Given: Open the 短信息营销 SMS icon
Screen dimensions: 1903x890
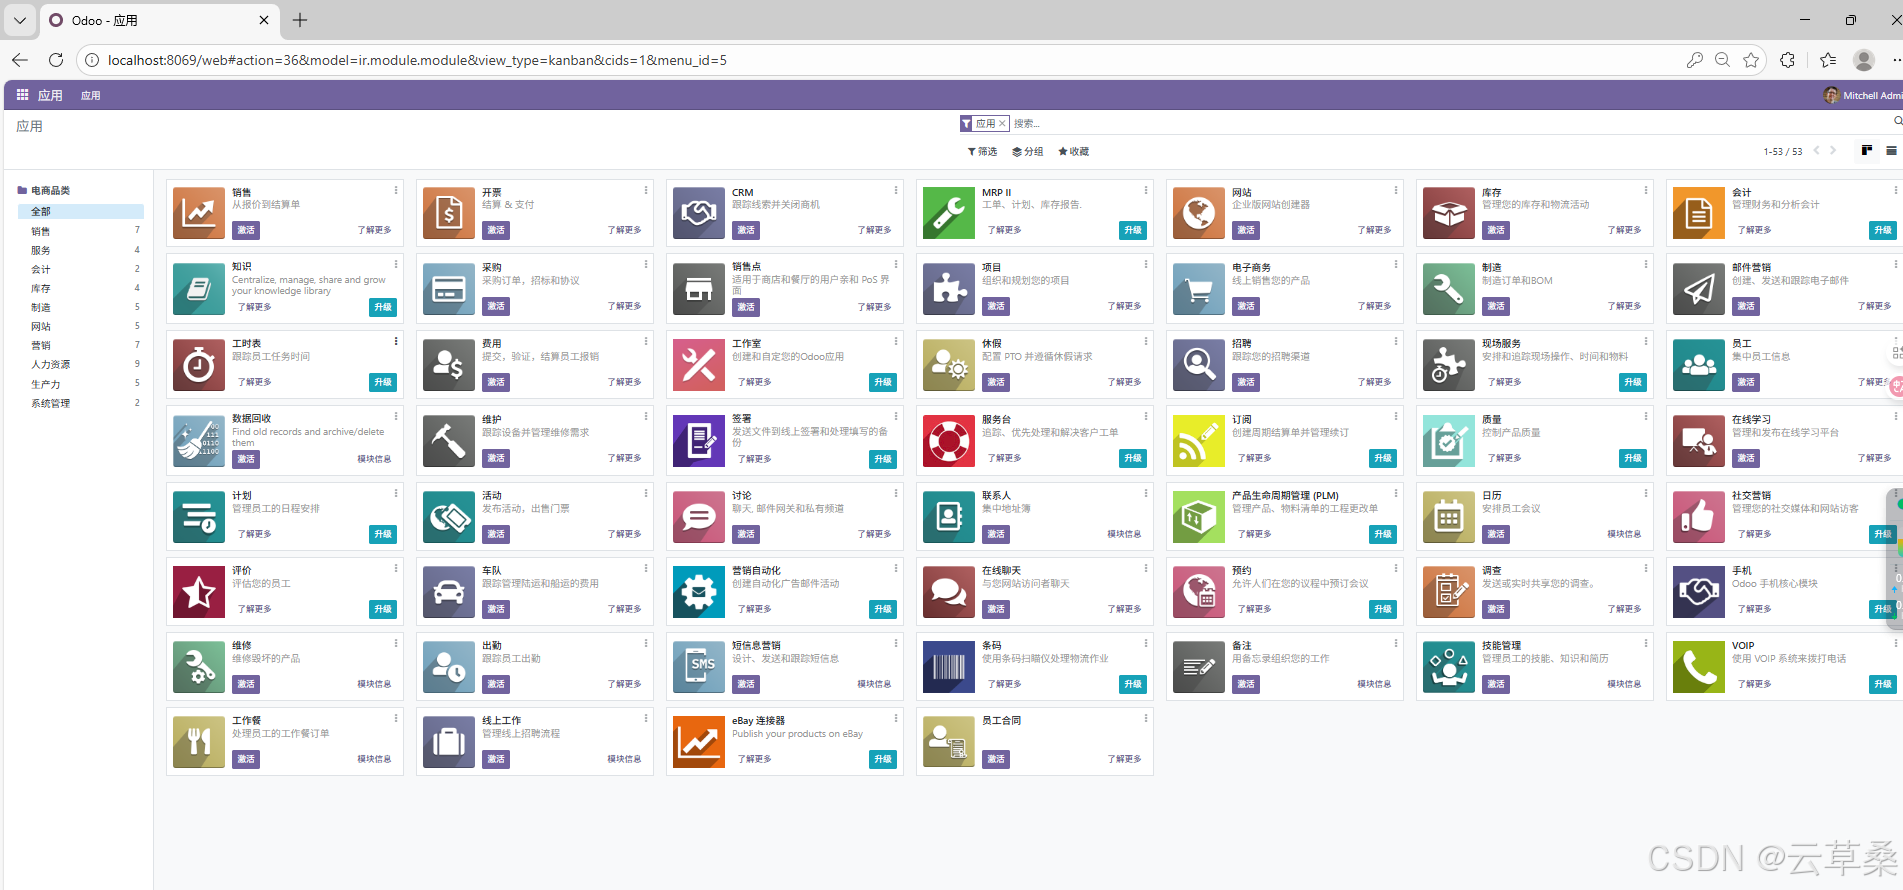Looking at the screenshot, I should 698,667.
